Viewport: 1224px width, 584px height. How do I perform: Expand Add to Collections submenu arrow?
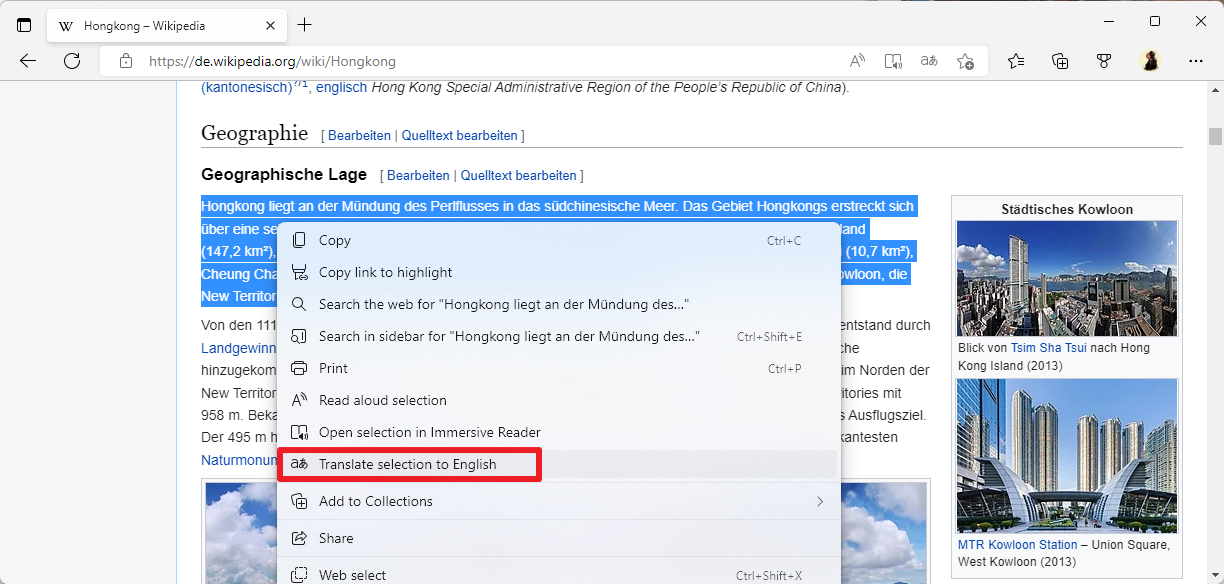tap(820, 501)
